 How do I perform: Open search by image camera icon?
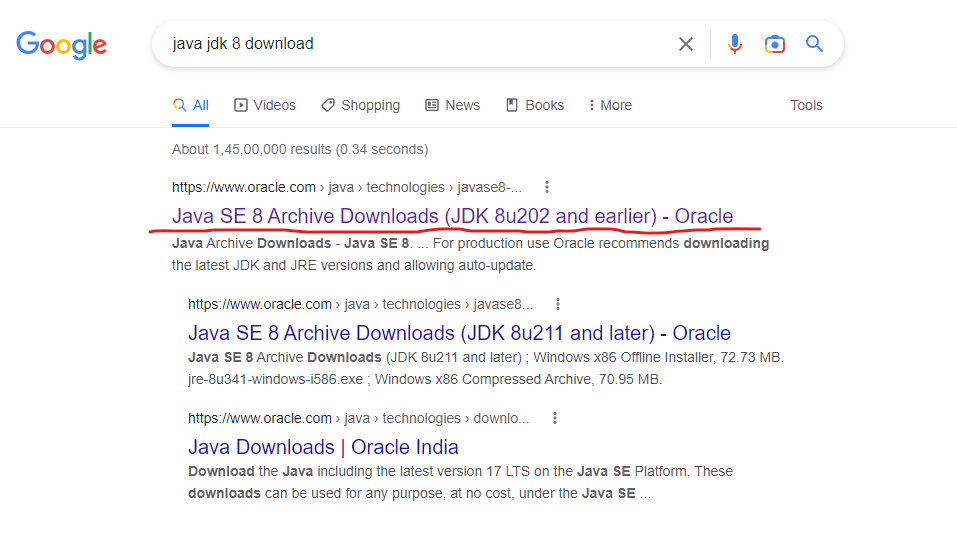(774, 44)
